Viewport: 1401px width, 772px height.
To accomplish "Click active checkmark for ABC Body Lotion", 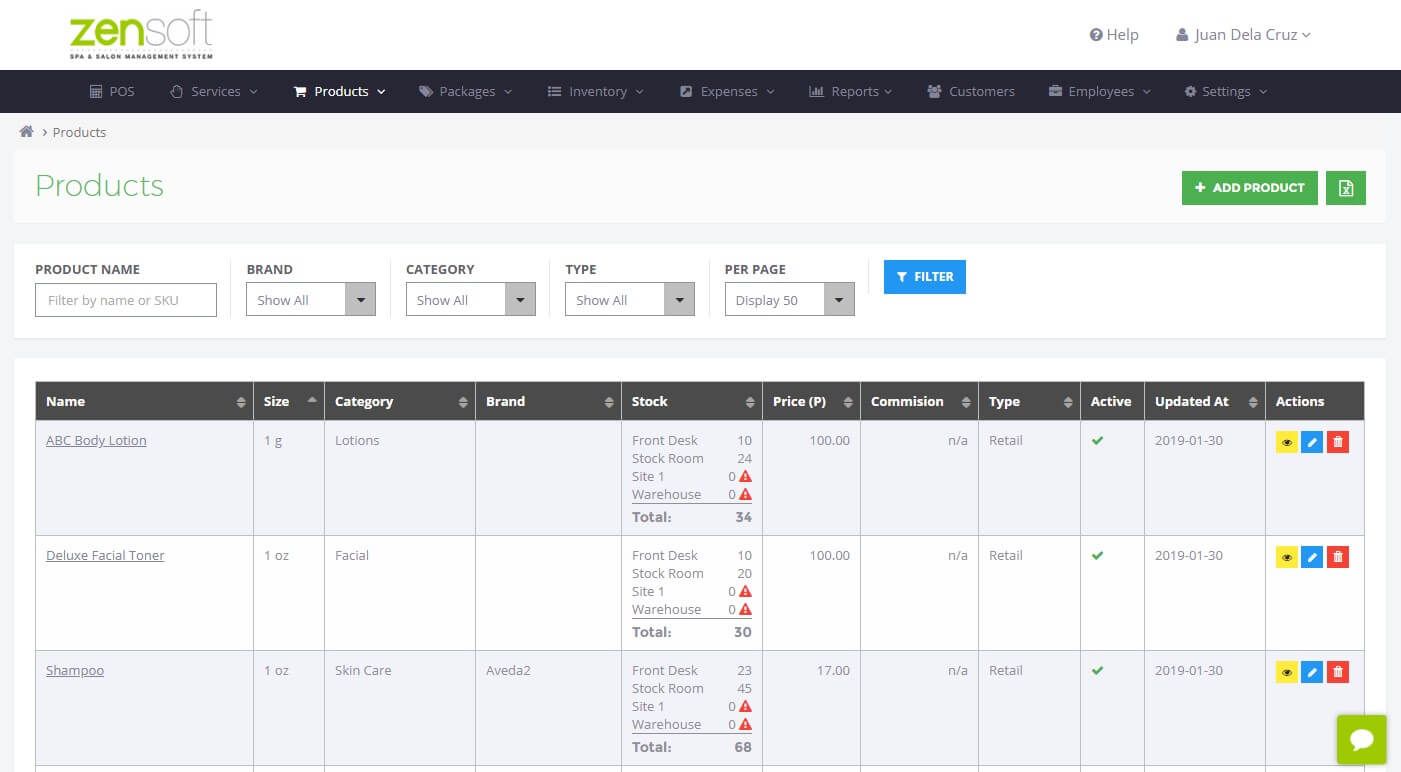I will click(1097, 440).
